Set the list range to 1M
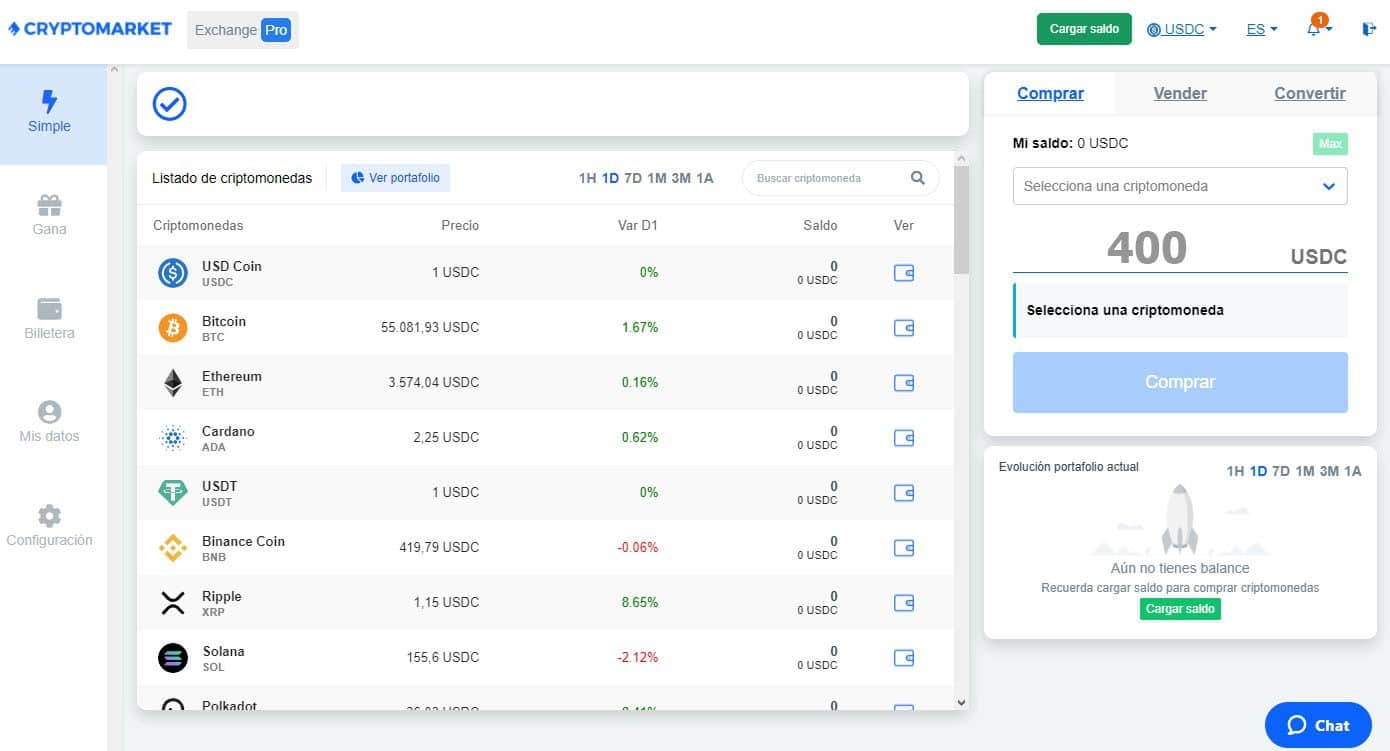The width and height of the screenshot is (1390, 751). [x=657, y=178]
